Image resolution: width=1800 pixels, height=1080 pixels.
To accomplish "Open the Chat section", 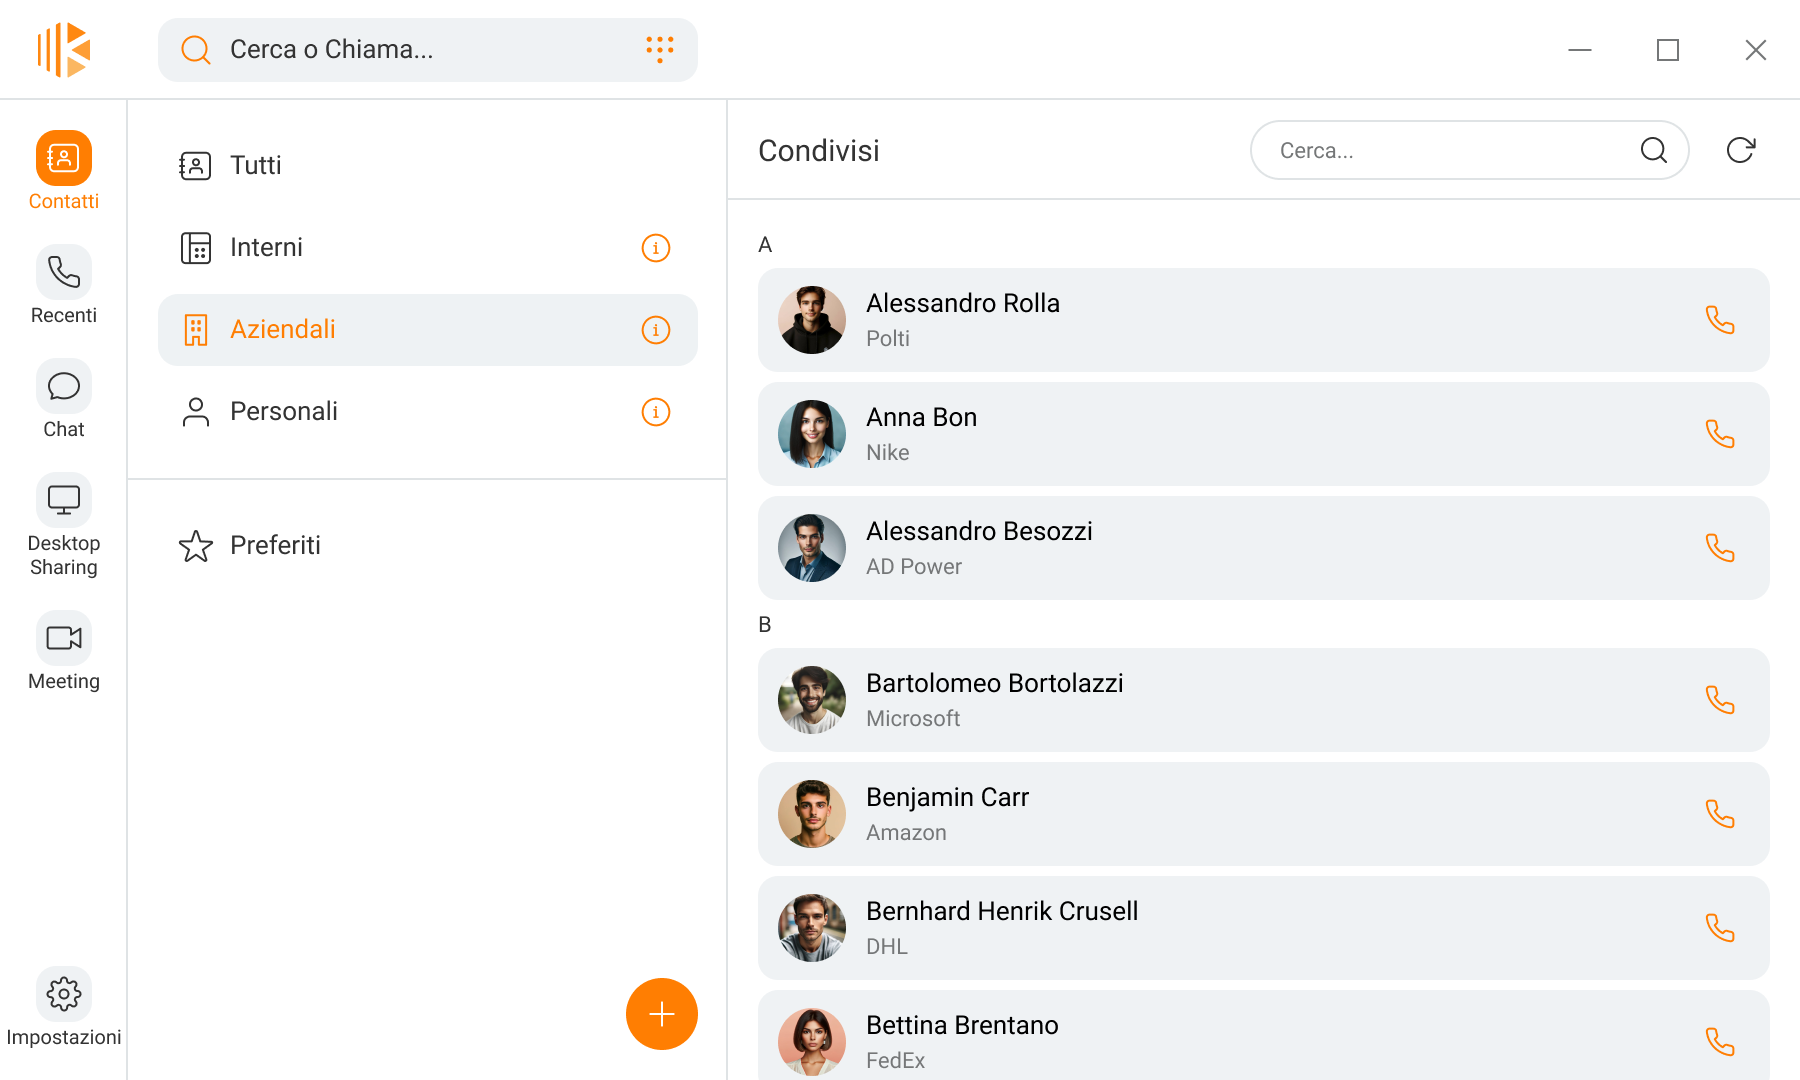I will pos(64,399).
